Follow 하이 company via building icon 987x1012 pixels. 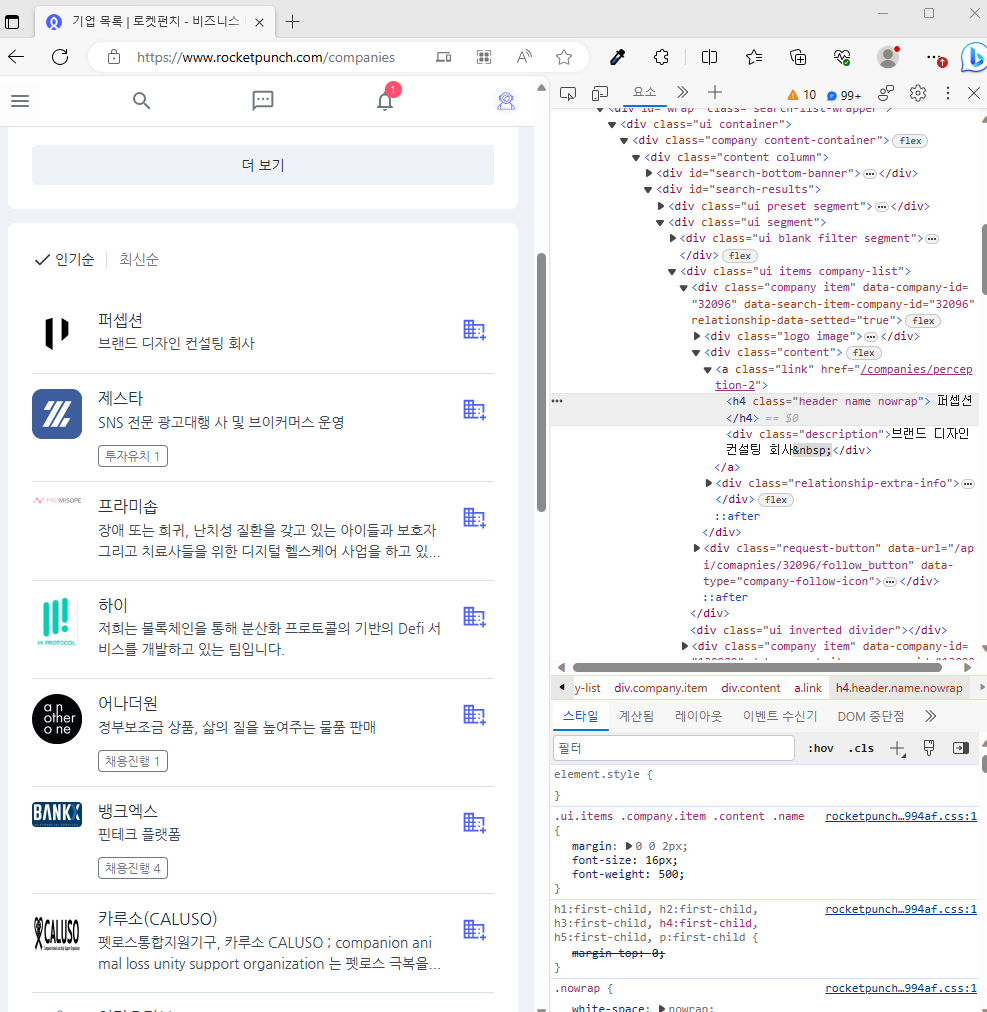(474, 616)
